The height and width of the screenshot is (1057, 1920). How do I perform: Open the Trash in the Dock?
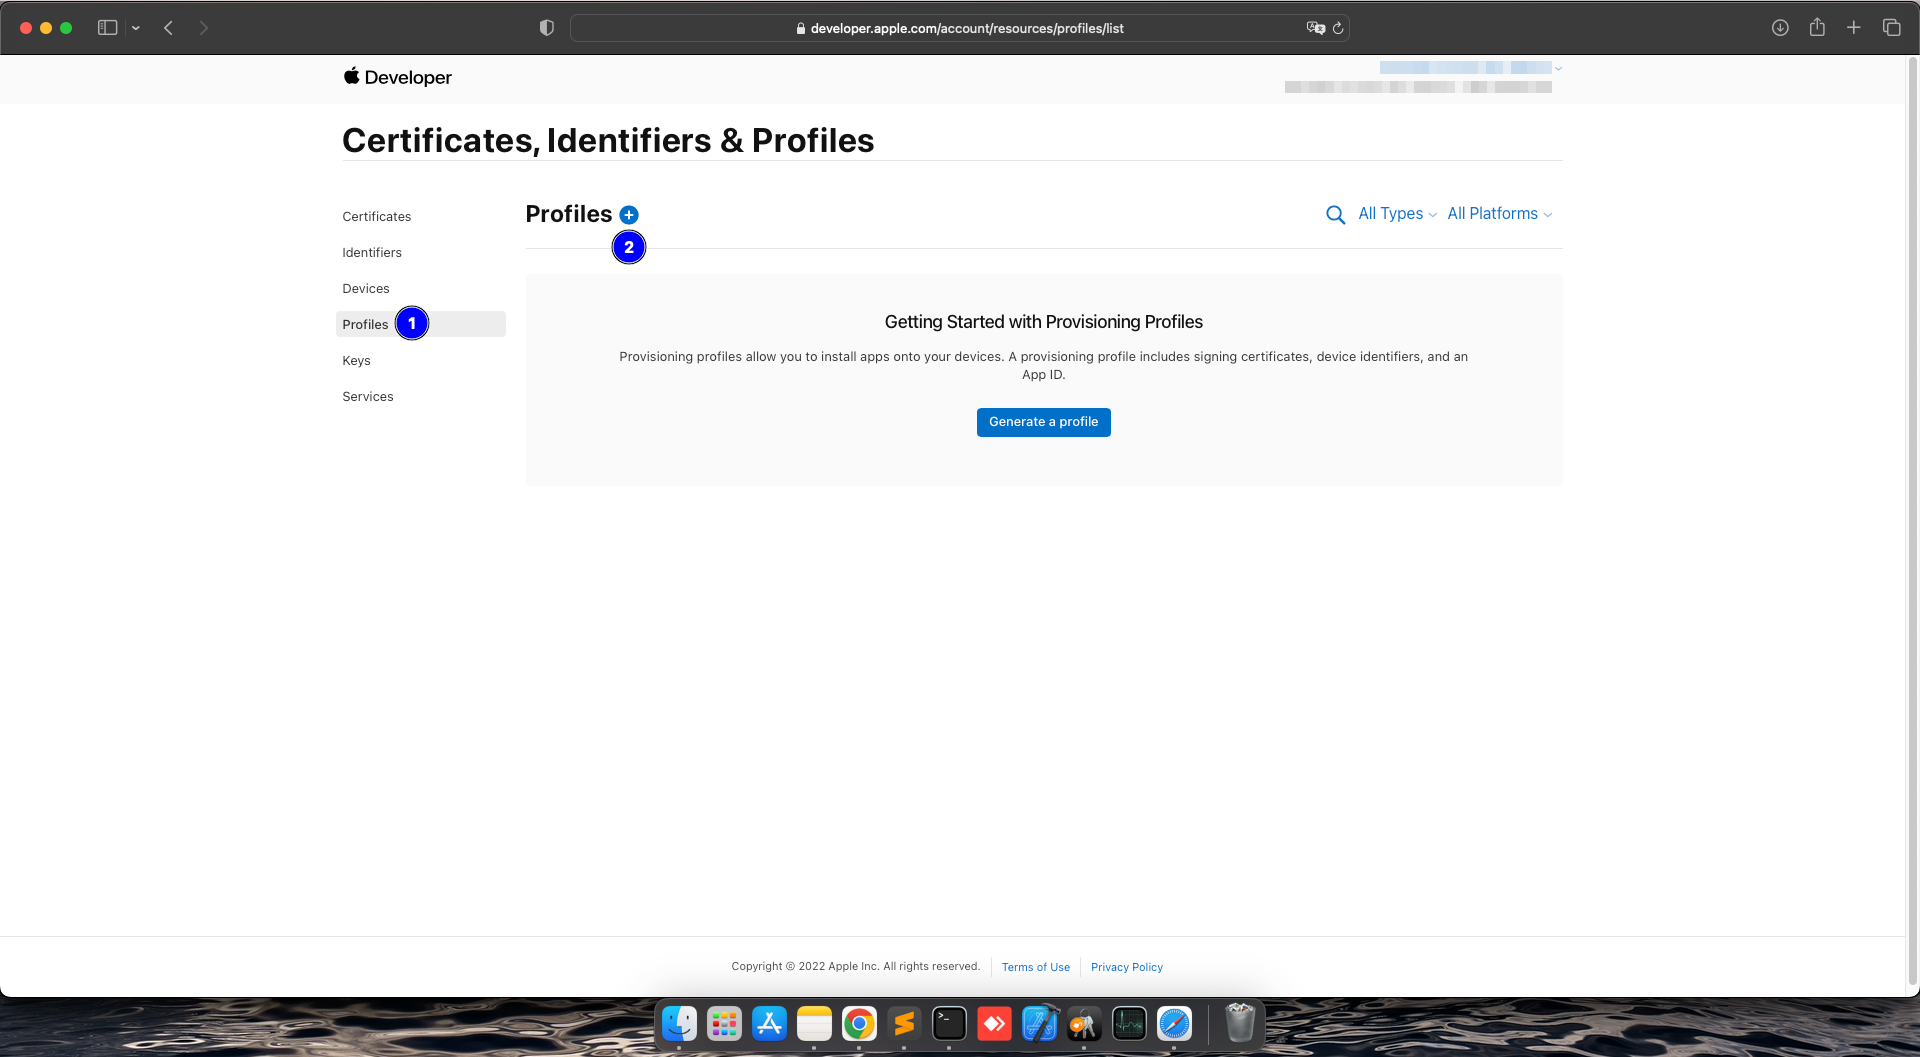(1240, 1023)
